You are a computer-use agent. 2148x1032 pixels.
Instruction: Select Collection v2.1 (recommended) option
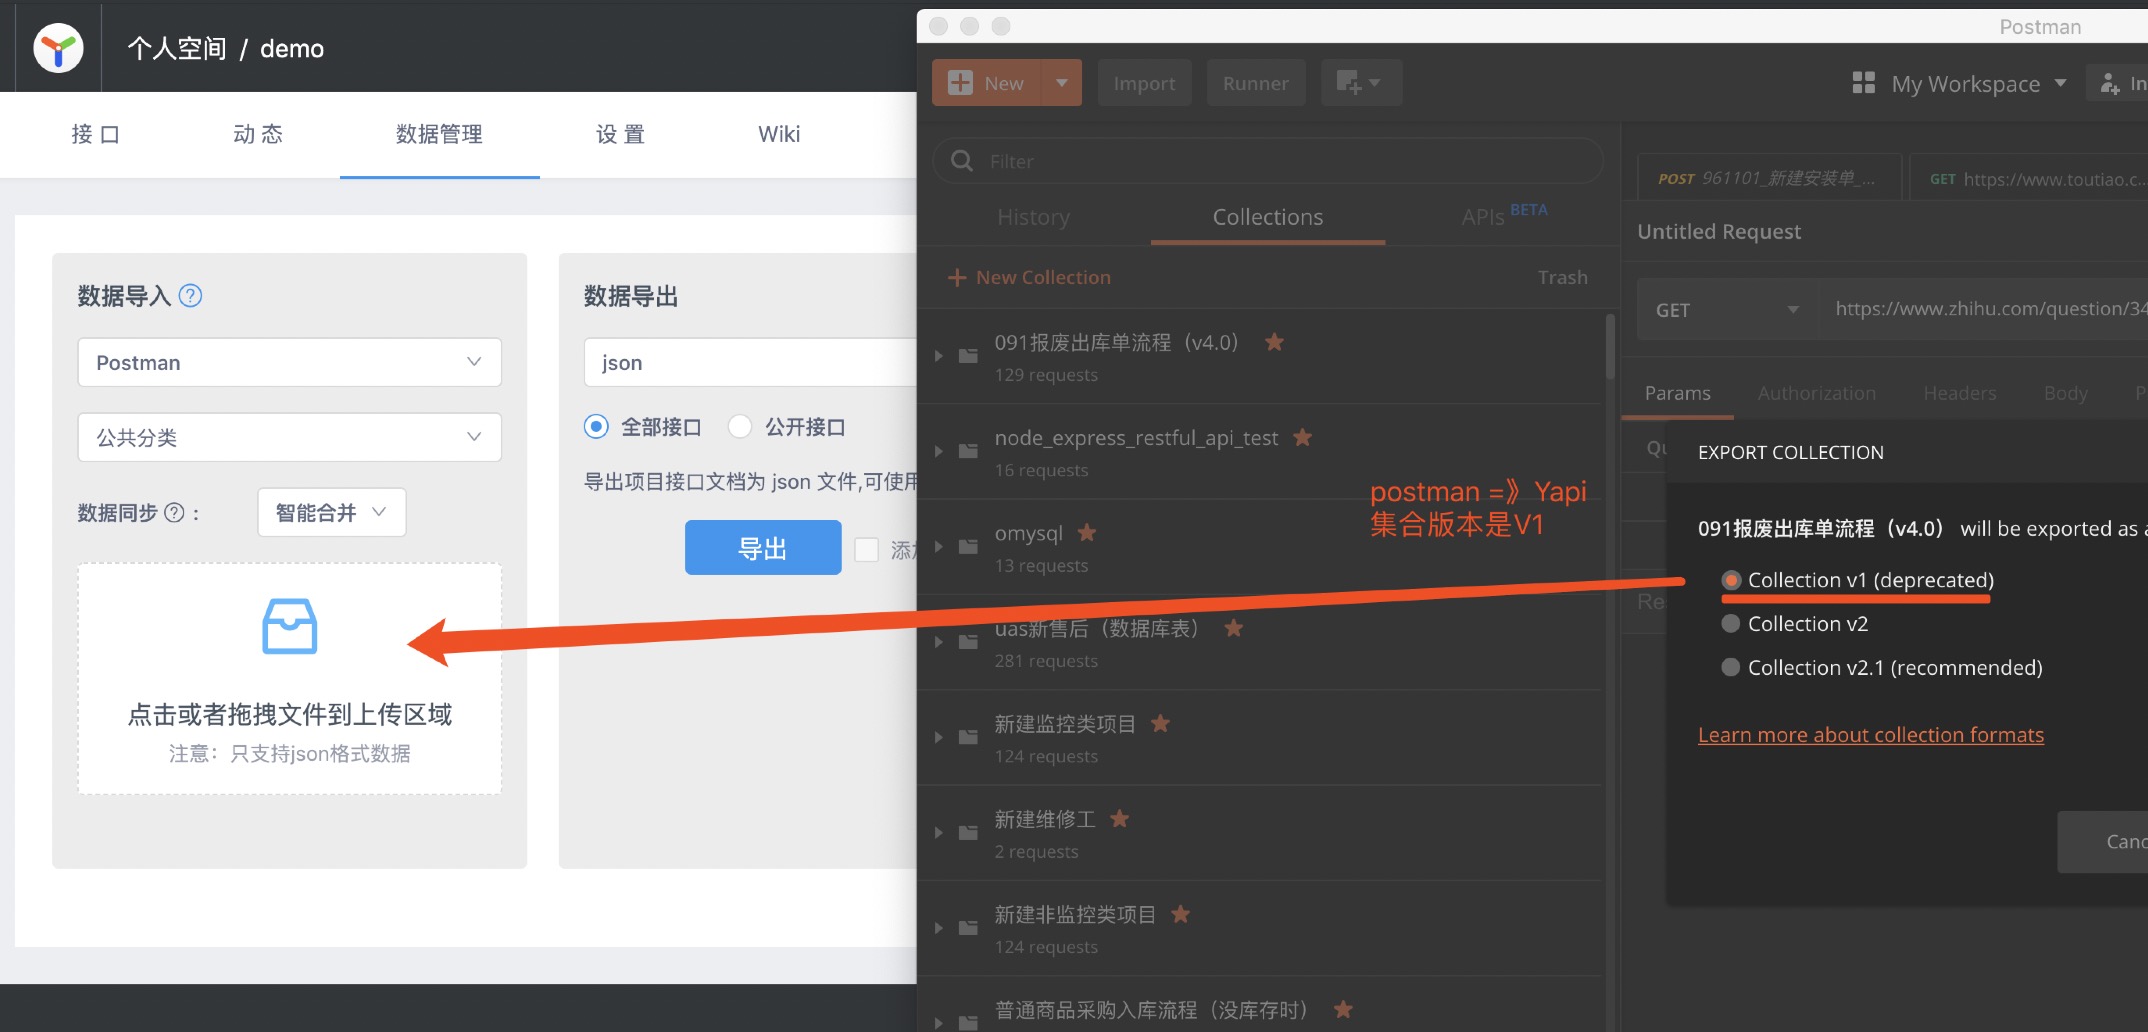click(1731, 668)
